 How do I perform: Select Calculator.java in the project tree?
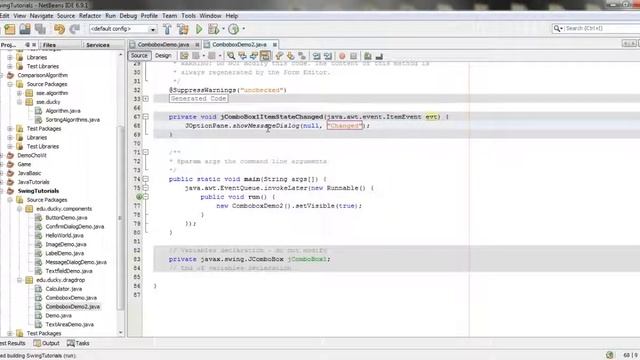coord(64,289)
